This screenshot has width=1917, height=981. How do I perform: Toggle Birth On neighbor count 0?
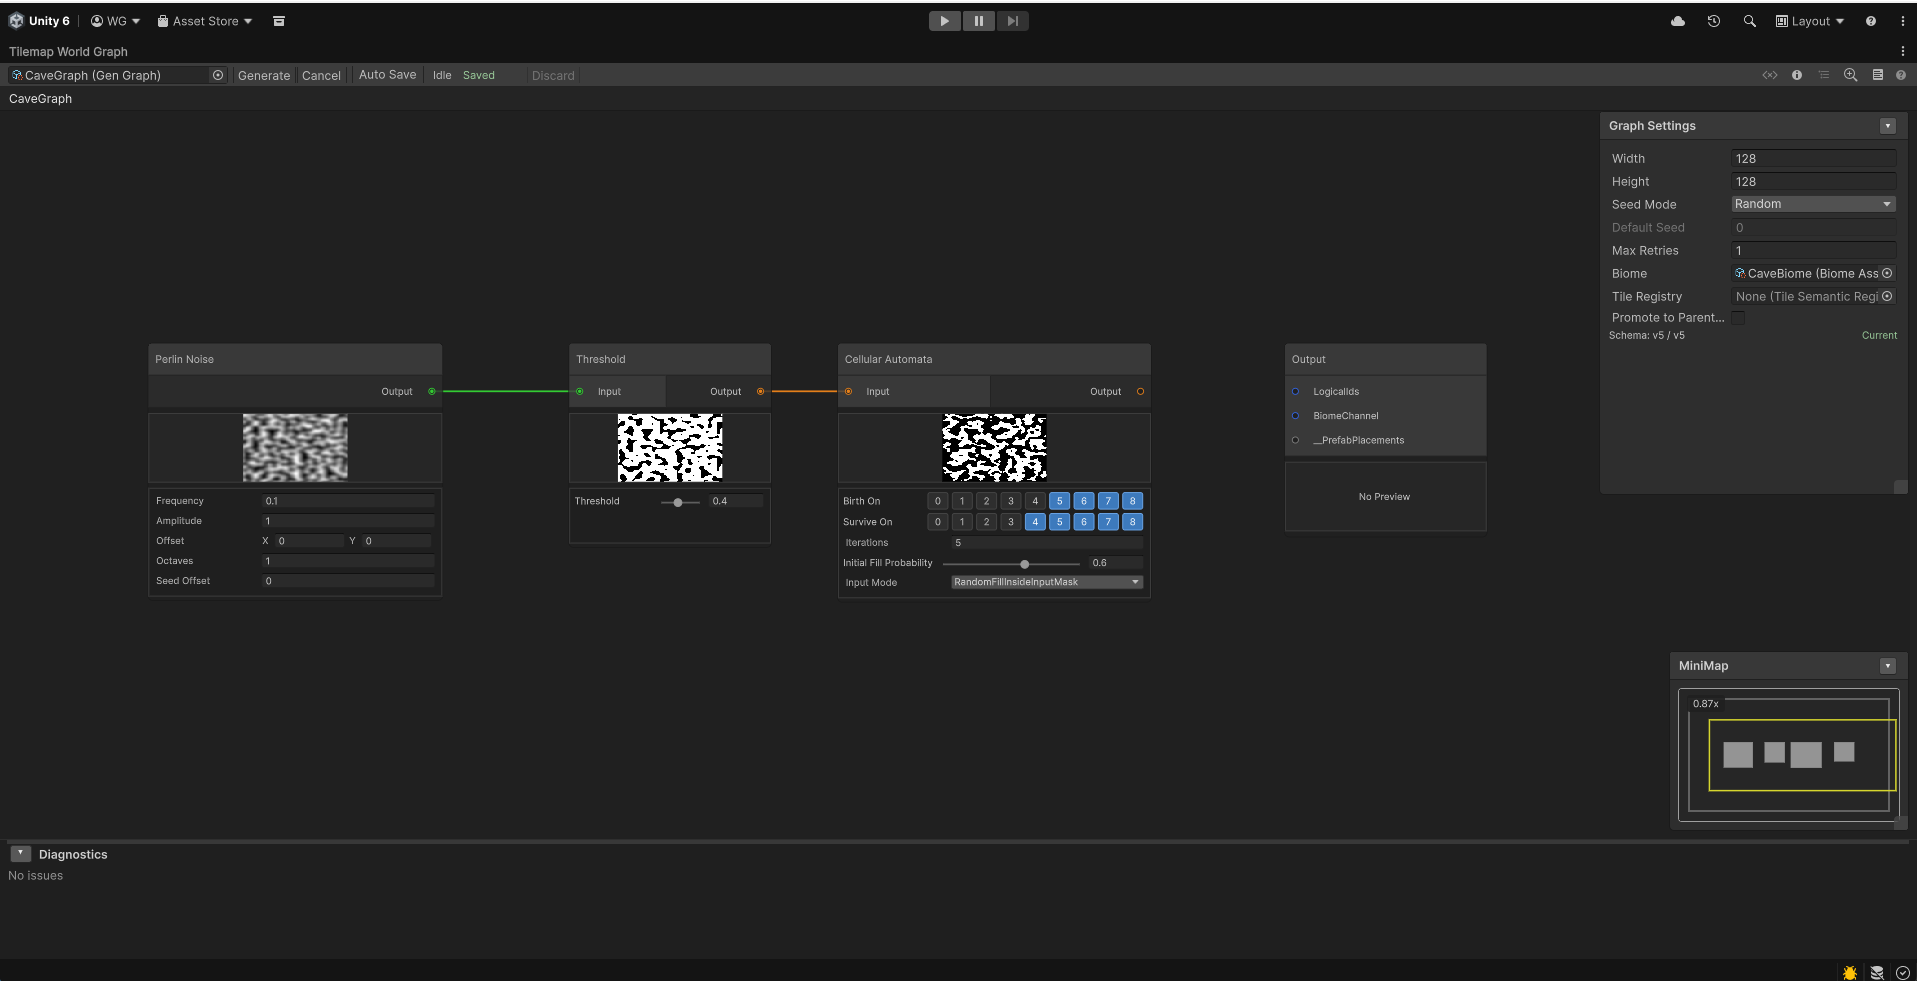938,501
